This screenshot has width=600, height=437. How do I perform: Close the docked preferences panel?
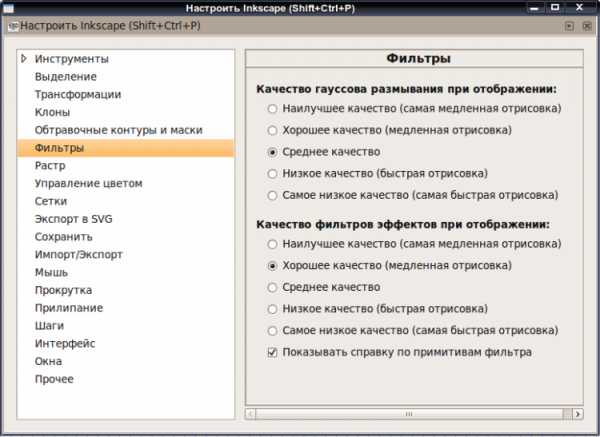pos(587,26)
